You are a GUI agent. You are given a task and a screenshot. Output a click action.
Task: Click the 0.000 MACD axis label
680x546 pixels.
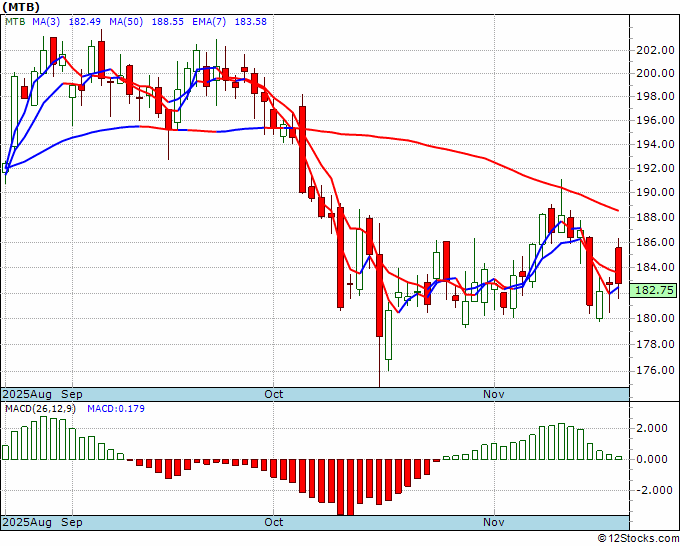click(x=652, y=459)
